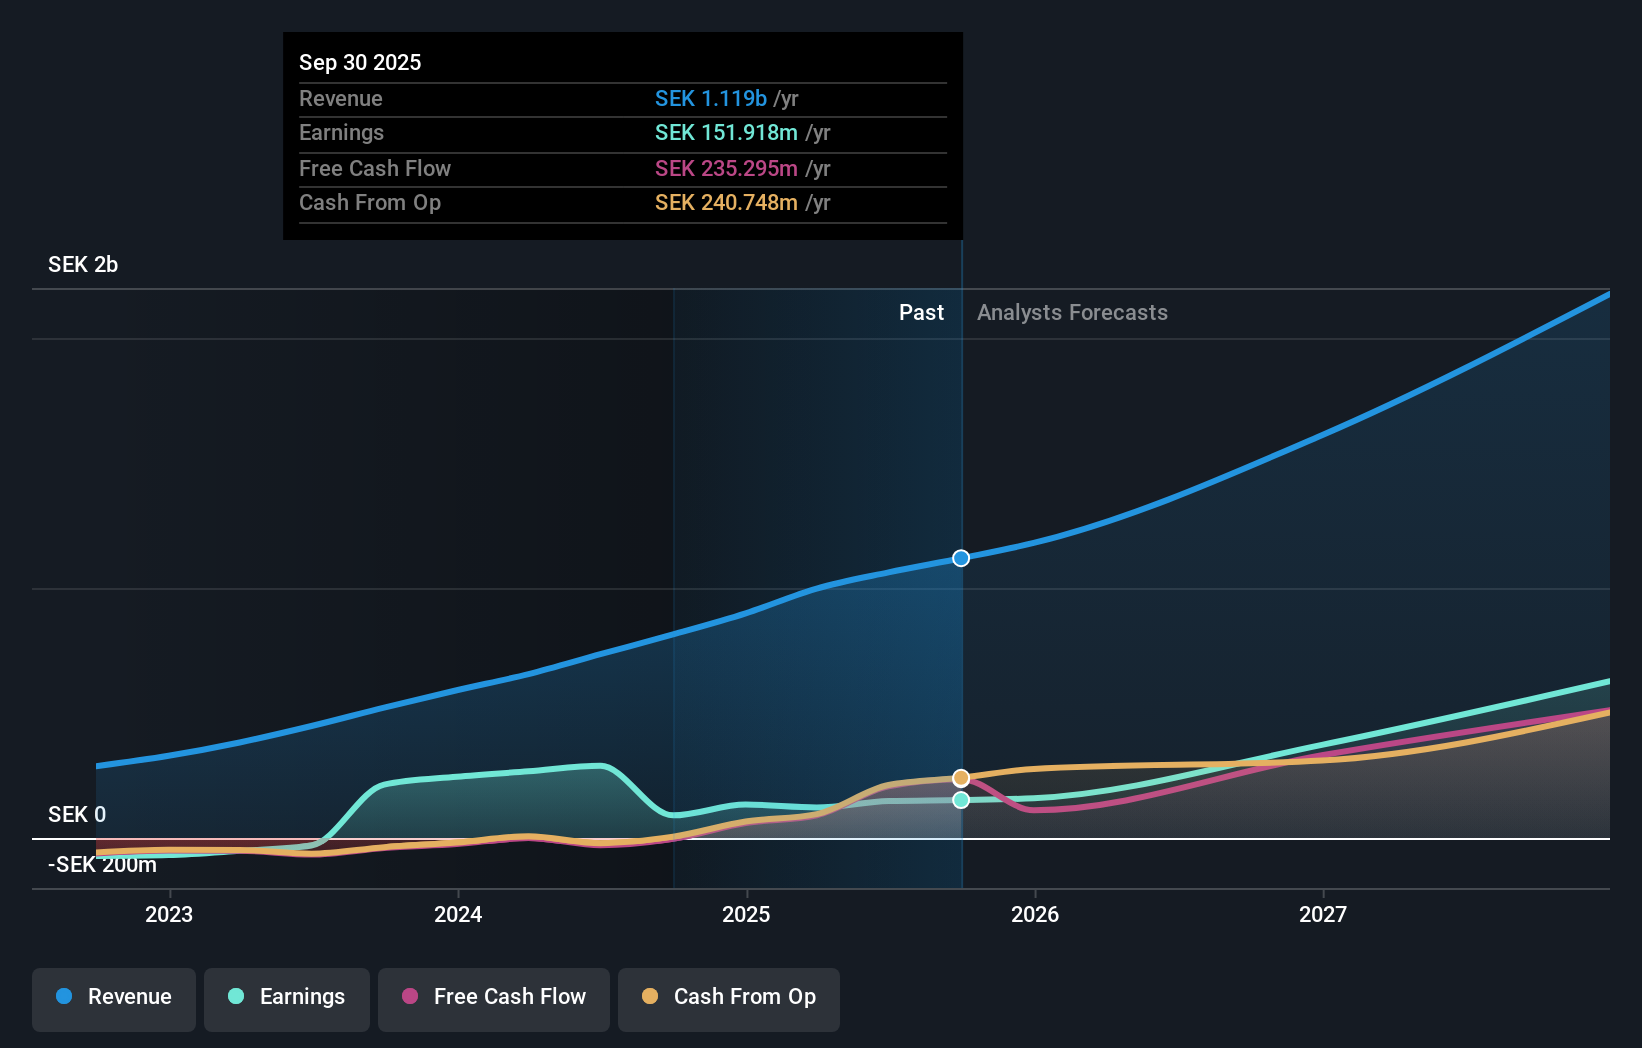The height and width of the screenshot is (1048, 1642).
Task: Click the Revenue data point marker on chart
Action: click(x=961, y=558)
